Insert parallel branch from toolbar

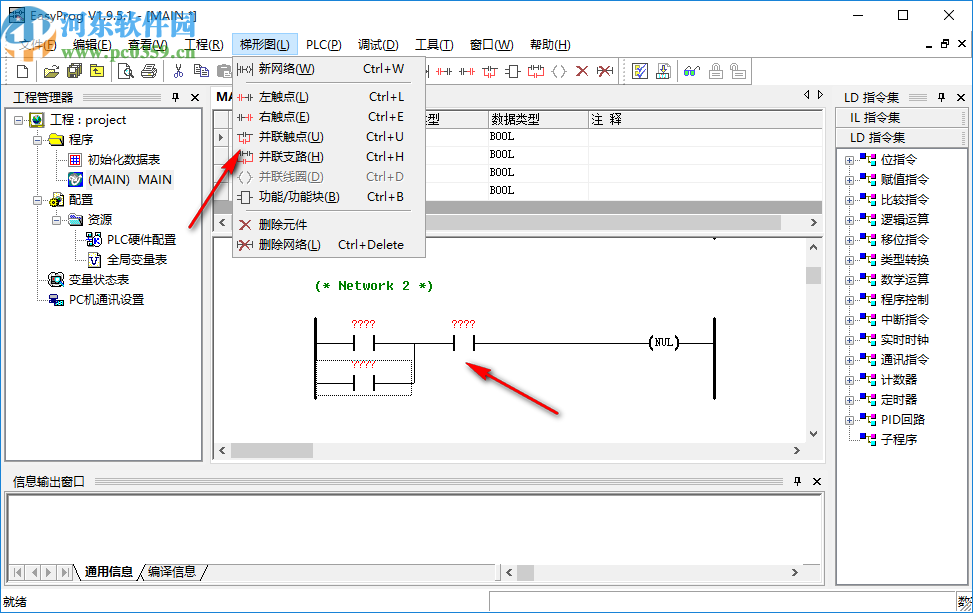coord(536,72)
